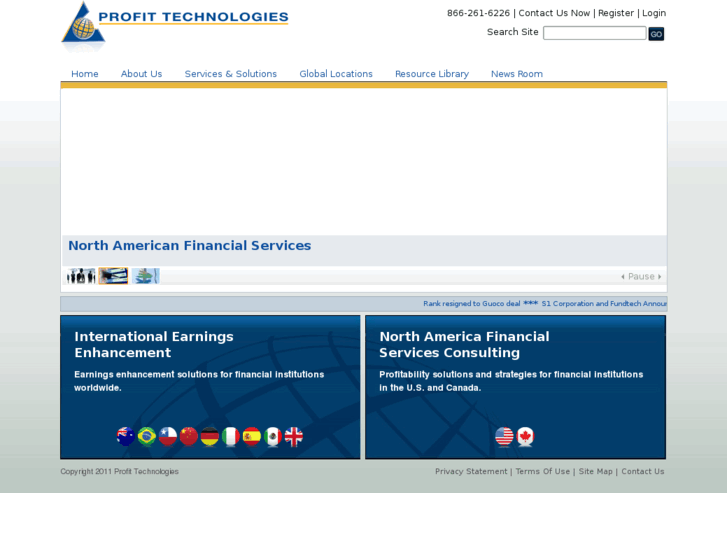Open the Resource Library menu
This screenshot has width=727, height=545.
[432, 74]
